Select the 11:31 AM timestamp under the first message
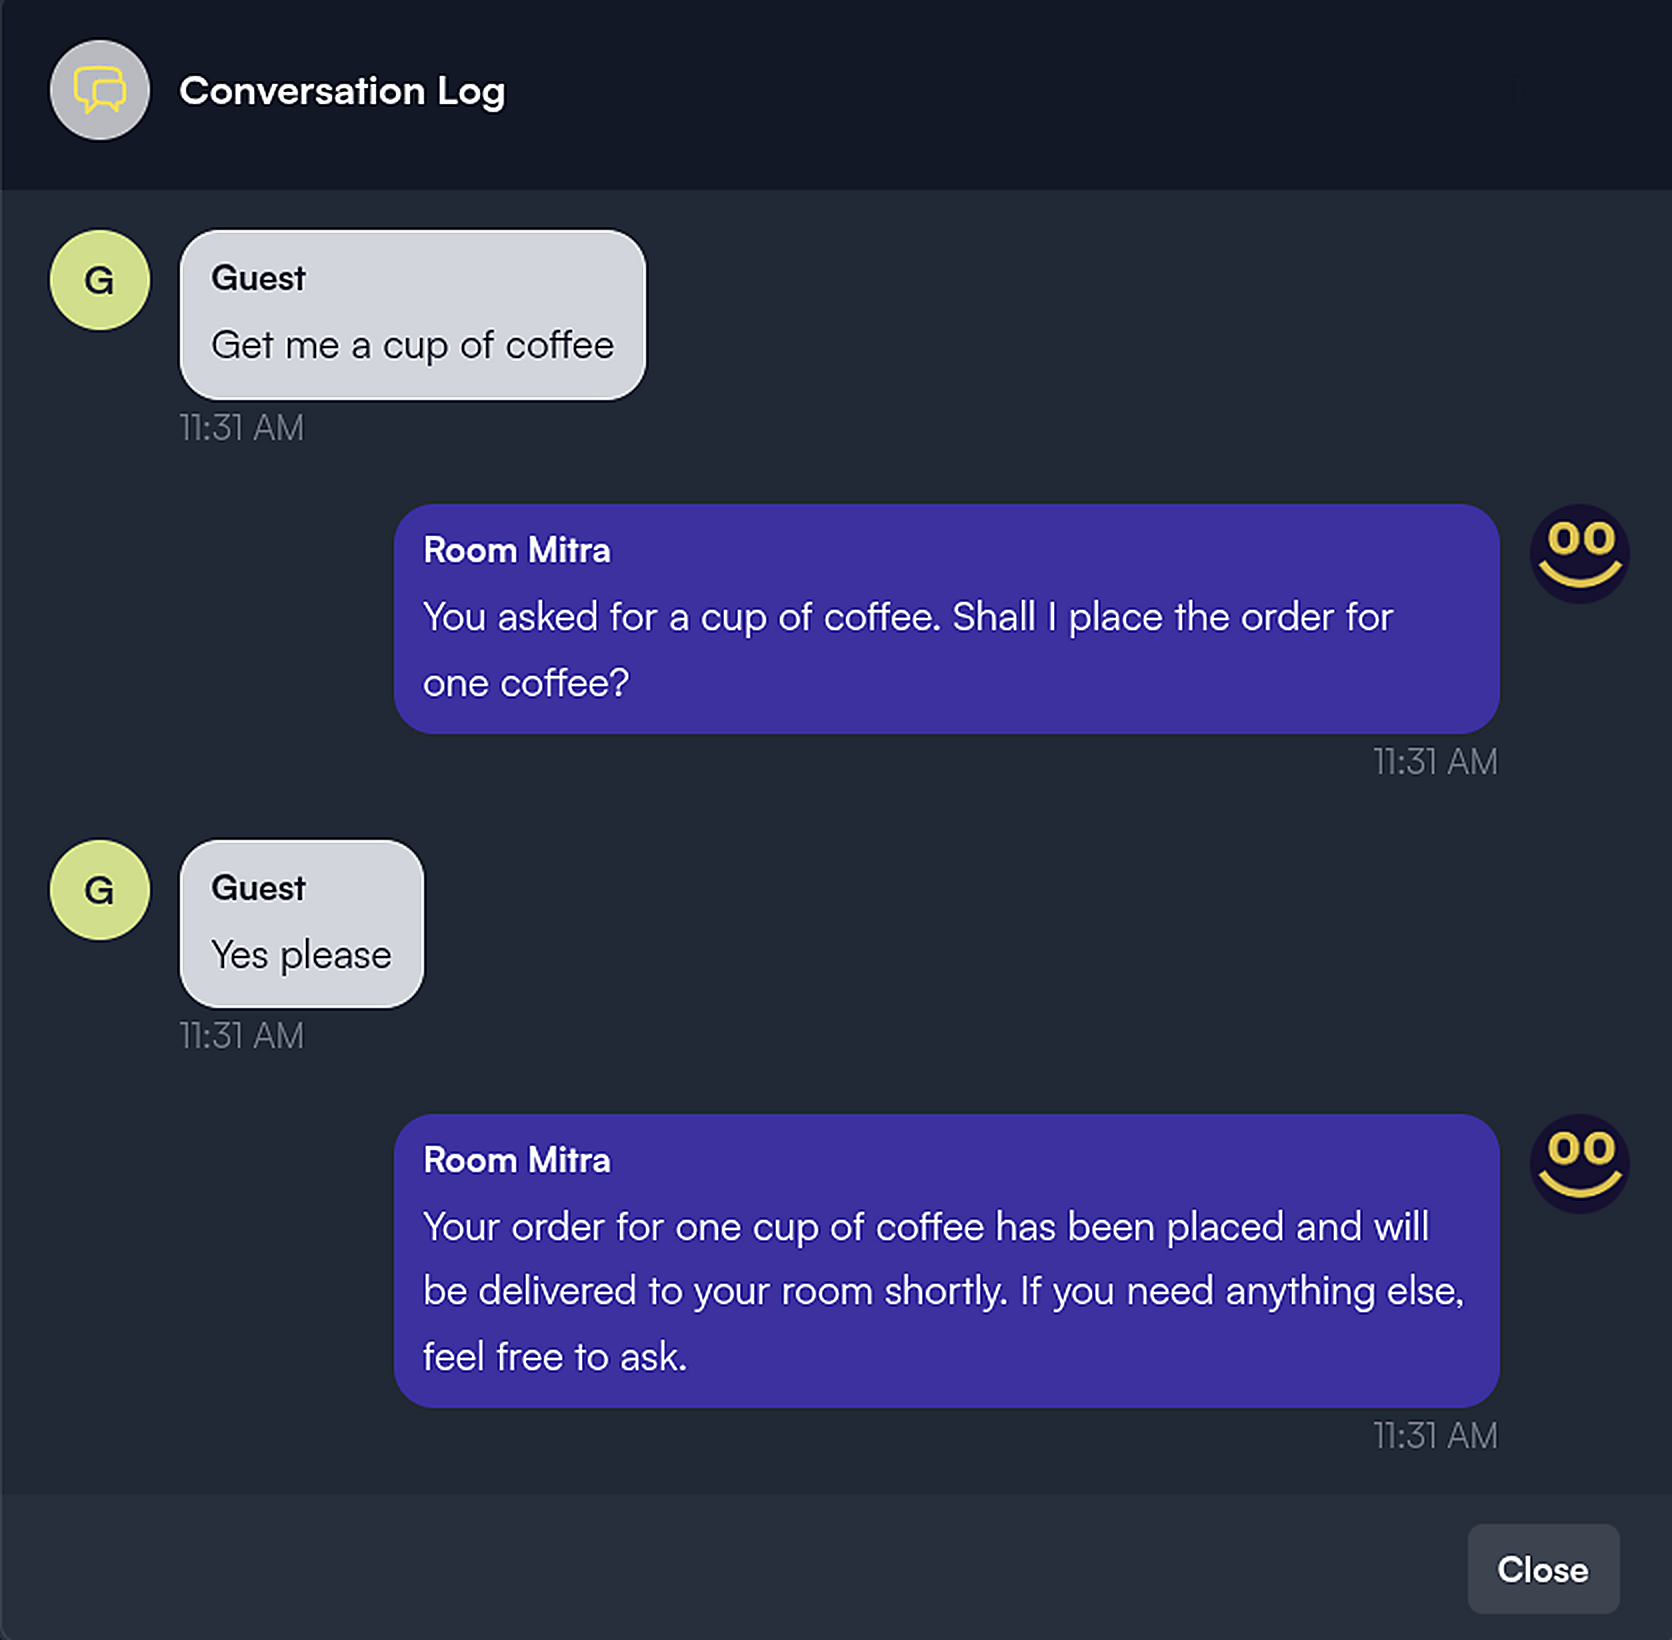The image size is (1672, 1640). click(241, 427)
